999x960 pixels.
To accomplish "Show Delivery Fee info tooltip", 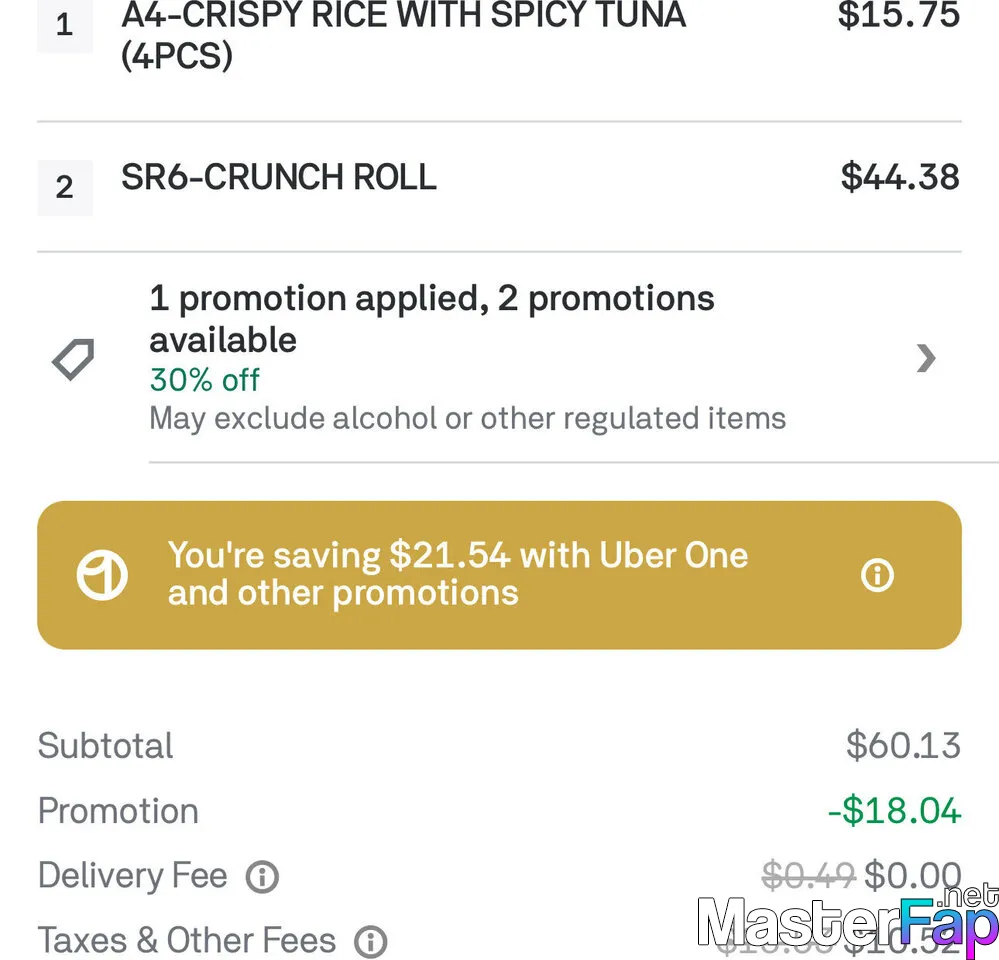I will (262, 877).
